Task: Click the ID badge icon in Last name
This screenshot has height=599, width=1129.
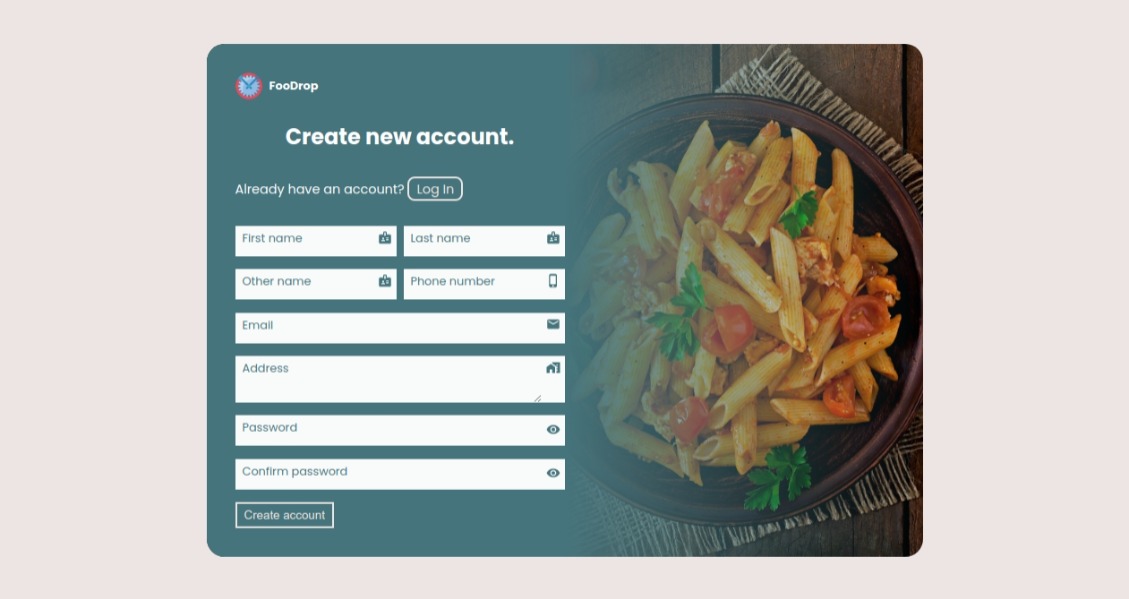Action: (553, 238)
